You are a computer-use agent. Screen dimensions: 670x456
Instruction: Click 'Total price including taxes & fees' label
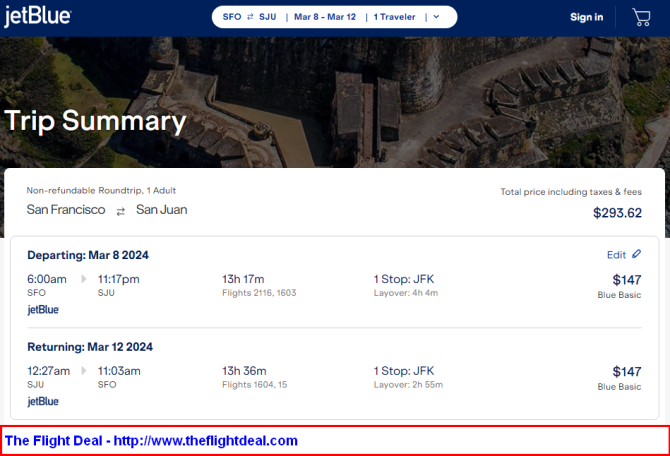click(571, 192)
